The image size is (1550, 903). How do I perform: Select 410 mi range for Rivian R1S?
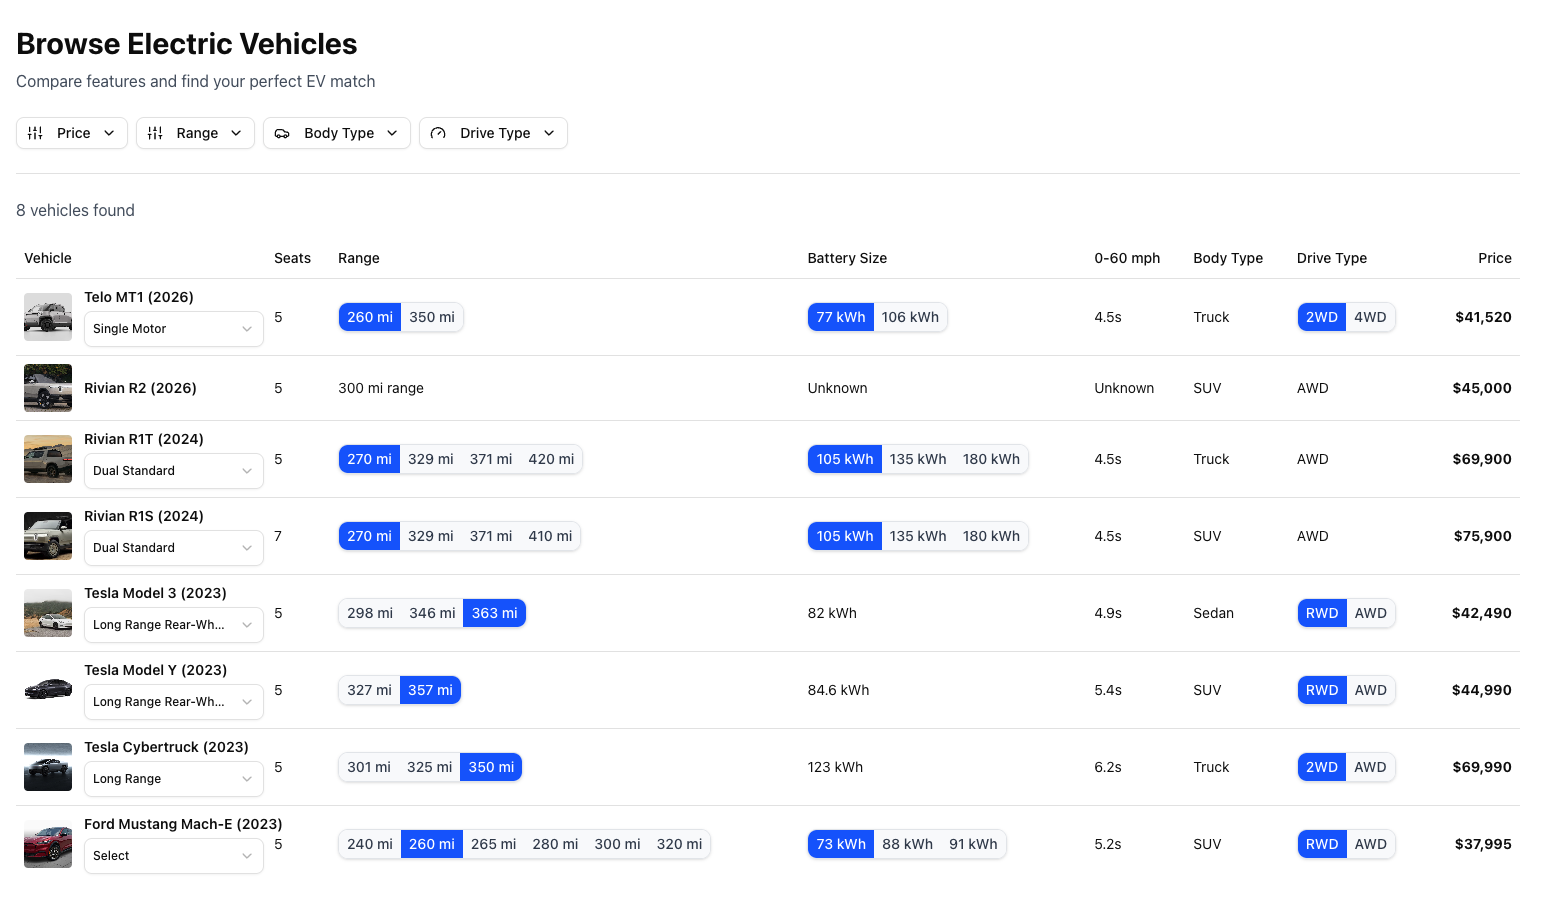click(550, 536)
